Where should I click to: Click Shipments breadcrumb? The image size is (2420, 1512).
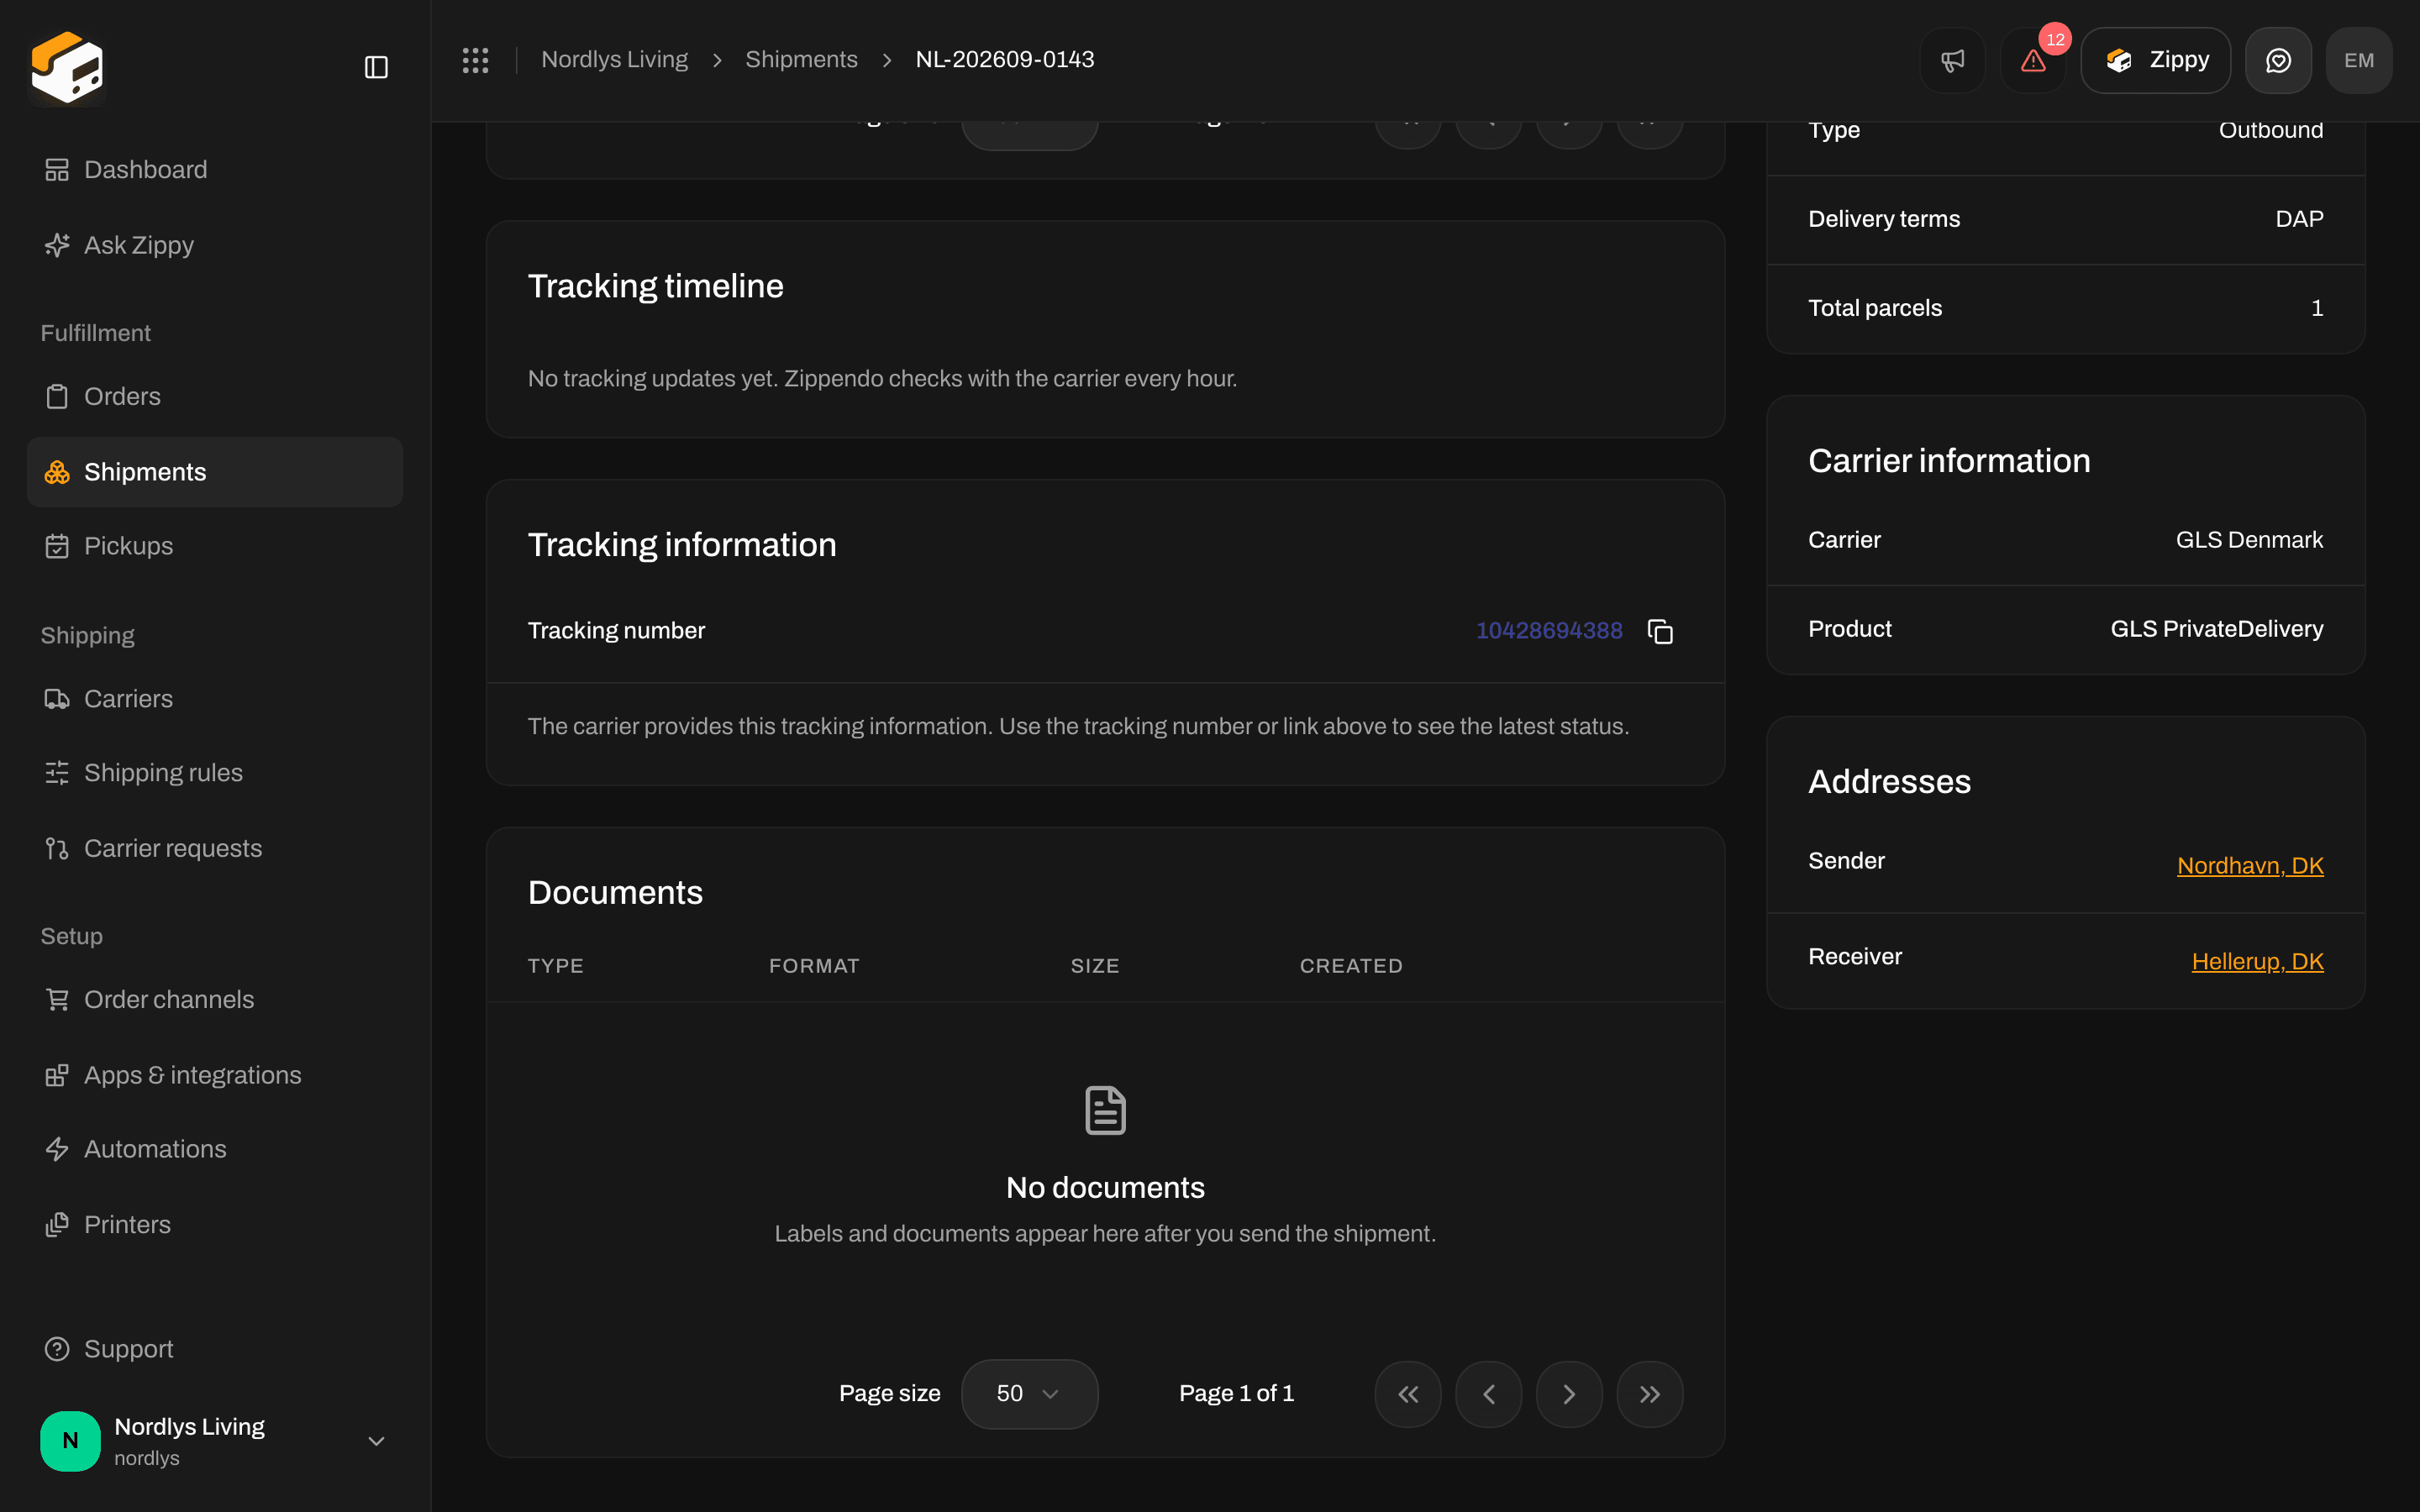801,60
